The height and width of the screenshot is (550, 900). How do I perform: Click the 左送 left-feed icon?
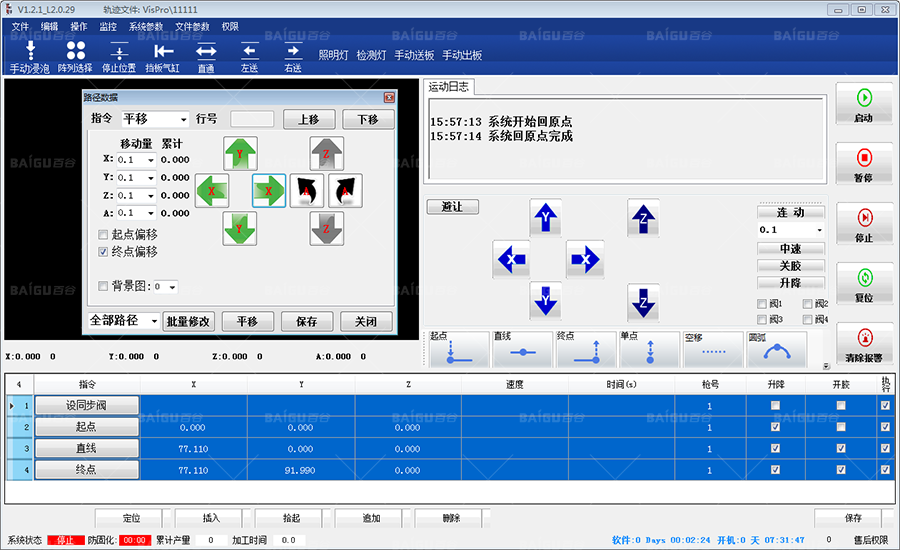click(249, 57)
